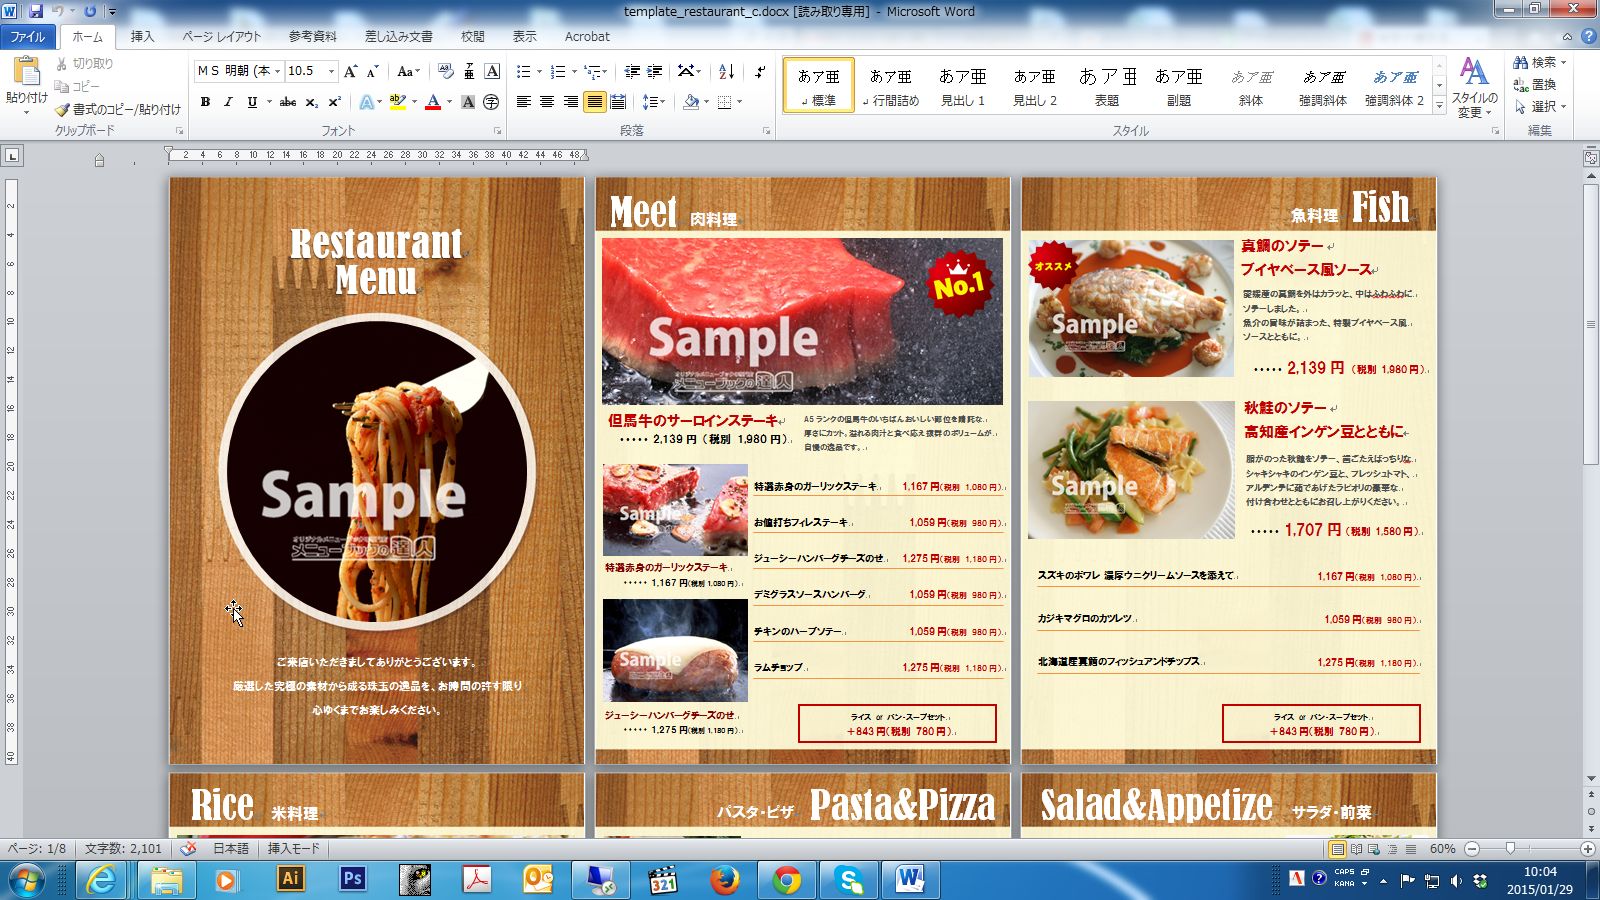This screenshot has width=1600, height=900.
Task: Open the ファイル tab
Action: click(x=28, y=37)
